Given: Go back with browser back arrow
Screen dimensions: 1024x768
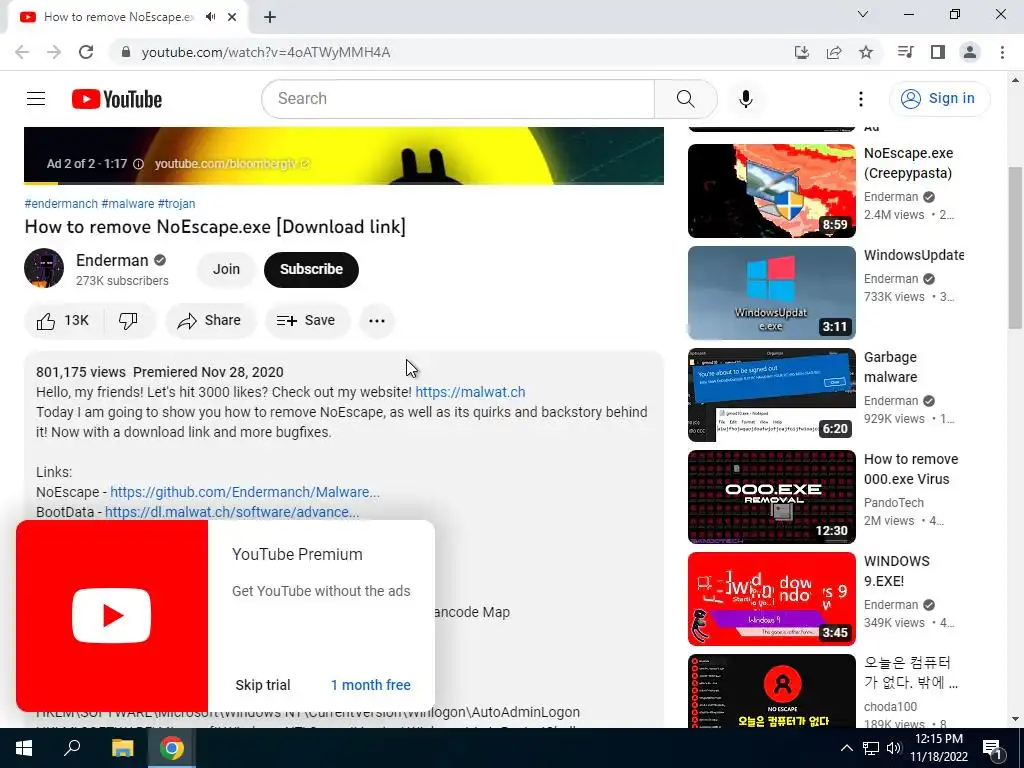Looking at the screenshot, I should click(x=22, y=52).
